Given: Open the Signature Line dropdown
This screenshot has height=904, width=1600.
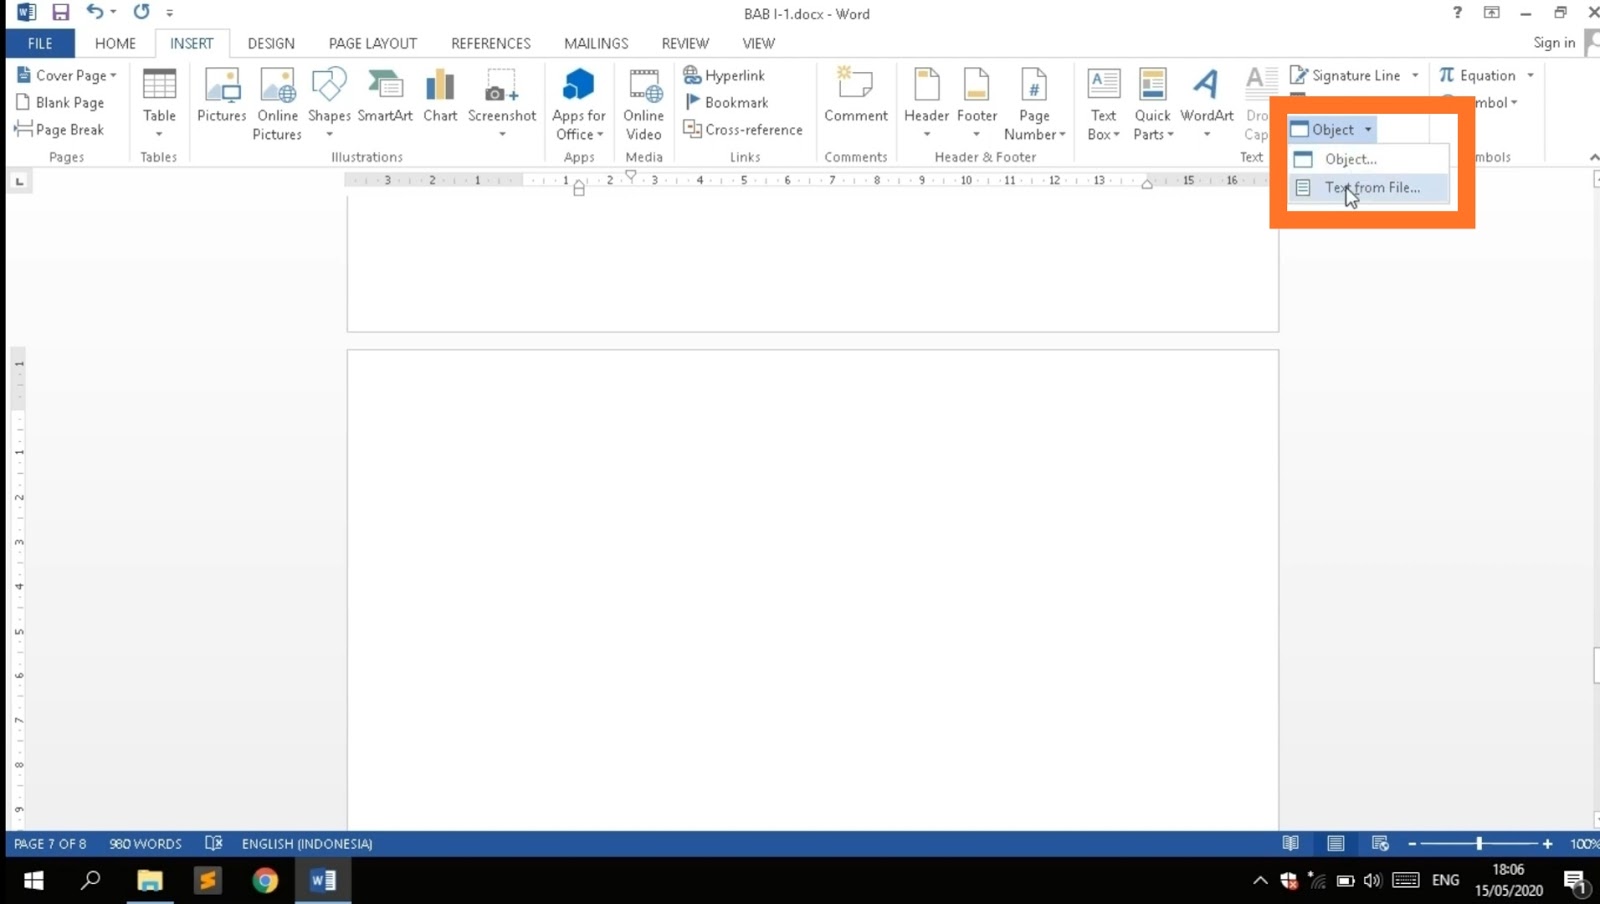Looking at the screenshot, I should point(1415,75).
